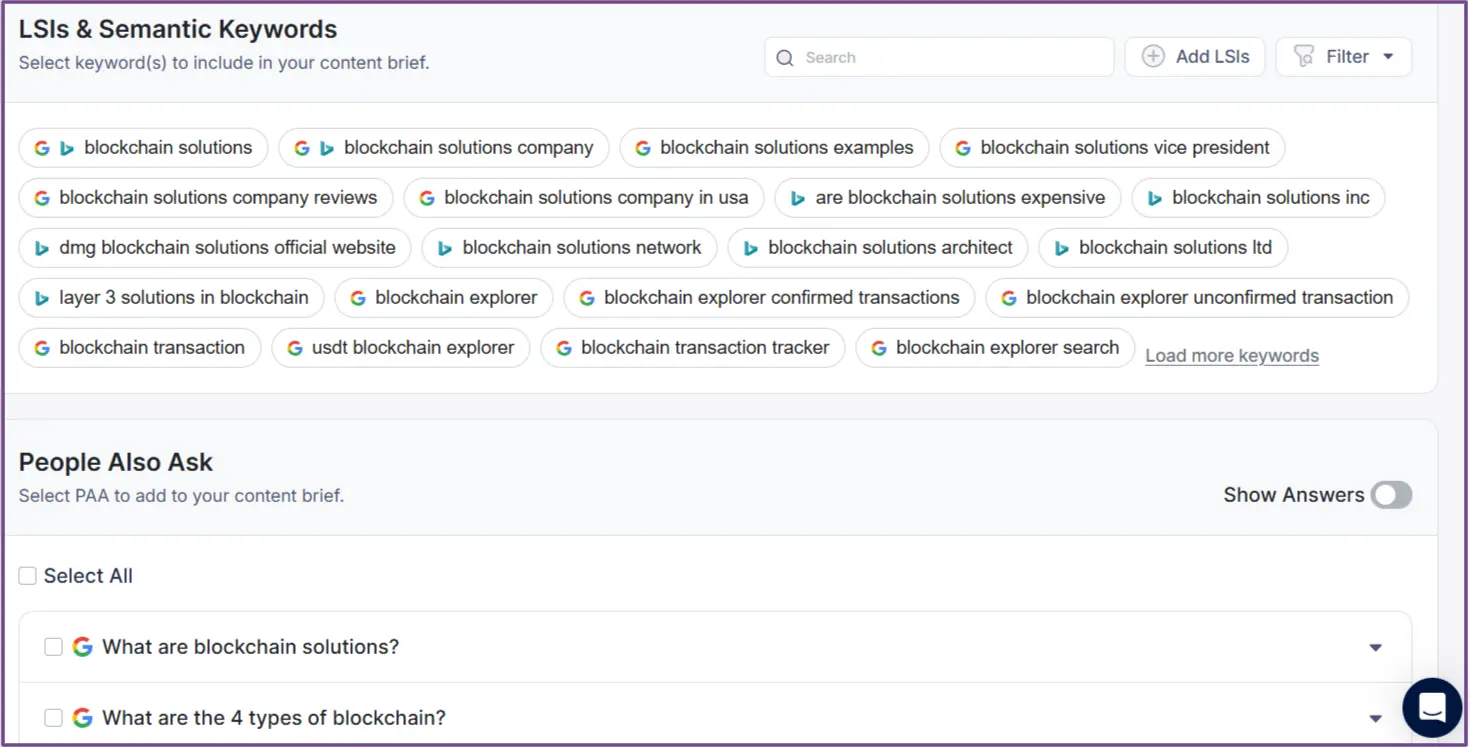1470x747 pixels.
Task: Enable the Show Answers toggle
Action: click(x=1391, y=494)
